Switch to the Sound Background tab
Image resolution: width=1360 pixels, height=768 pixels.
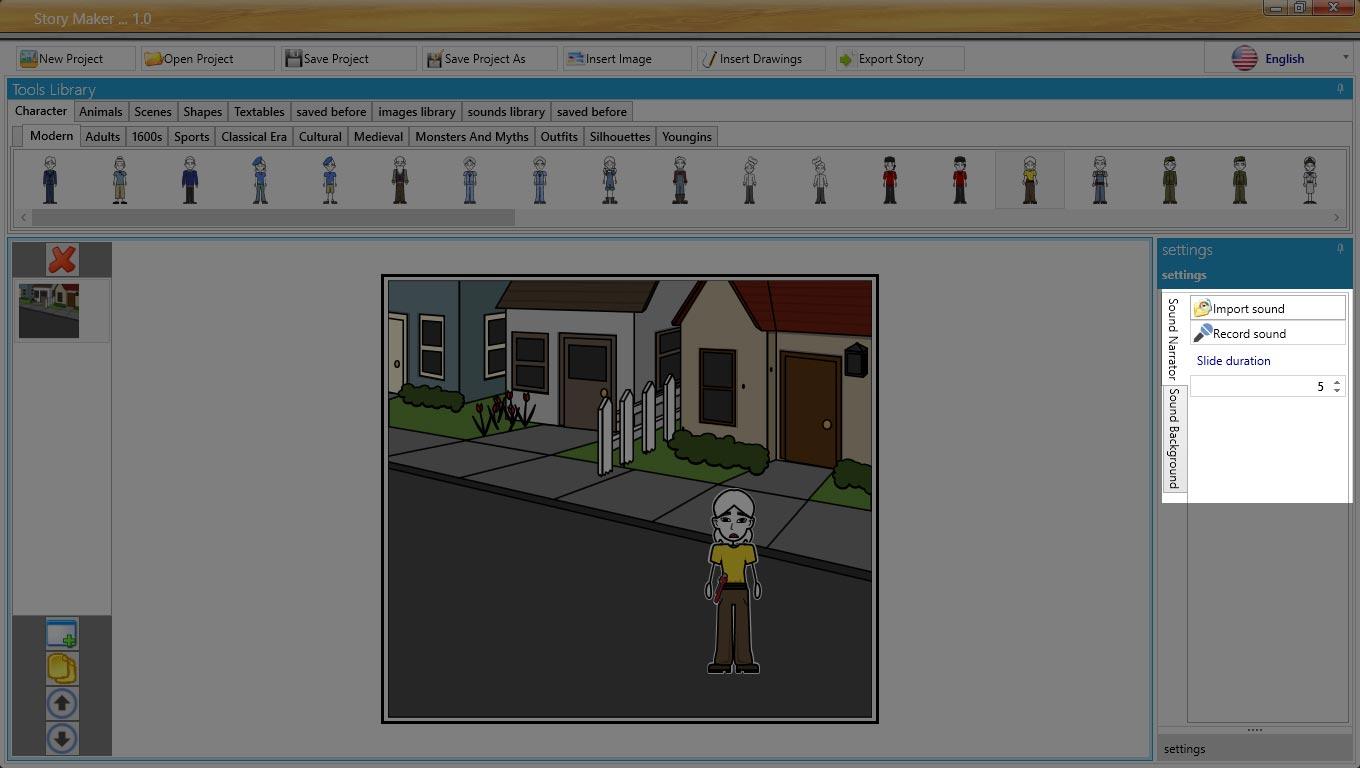pyautogui.click(x=1174, y=438)
